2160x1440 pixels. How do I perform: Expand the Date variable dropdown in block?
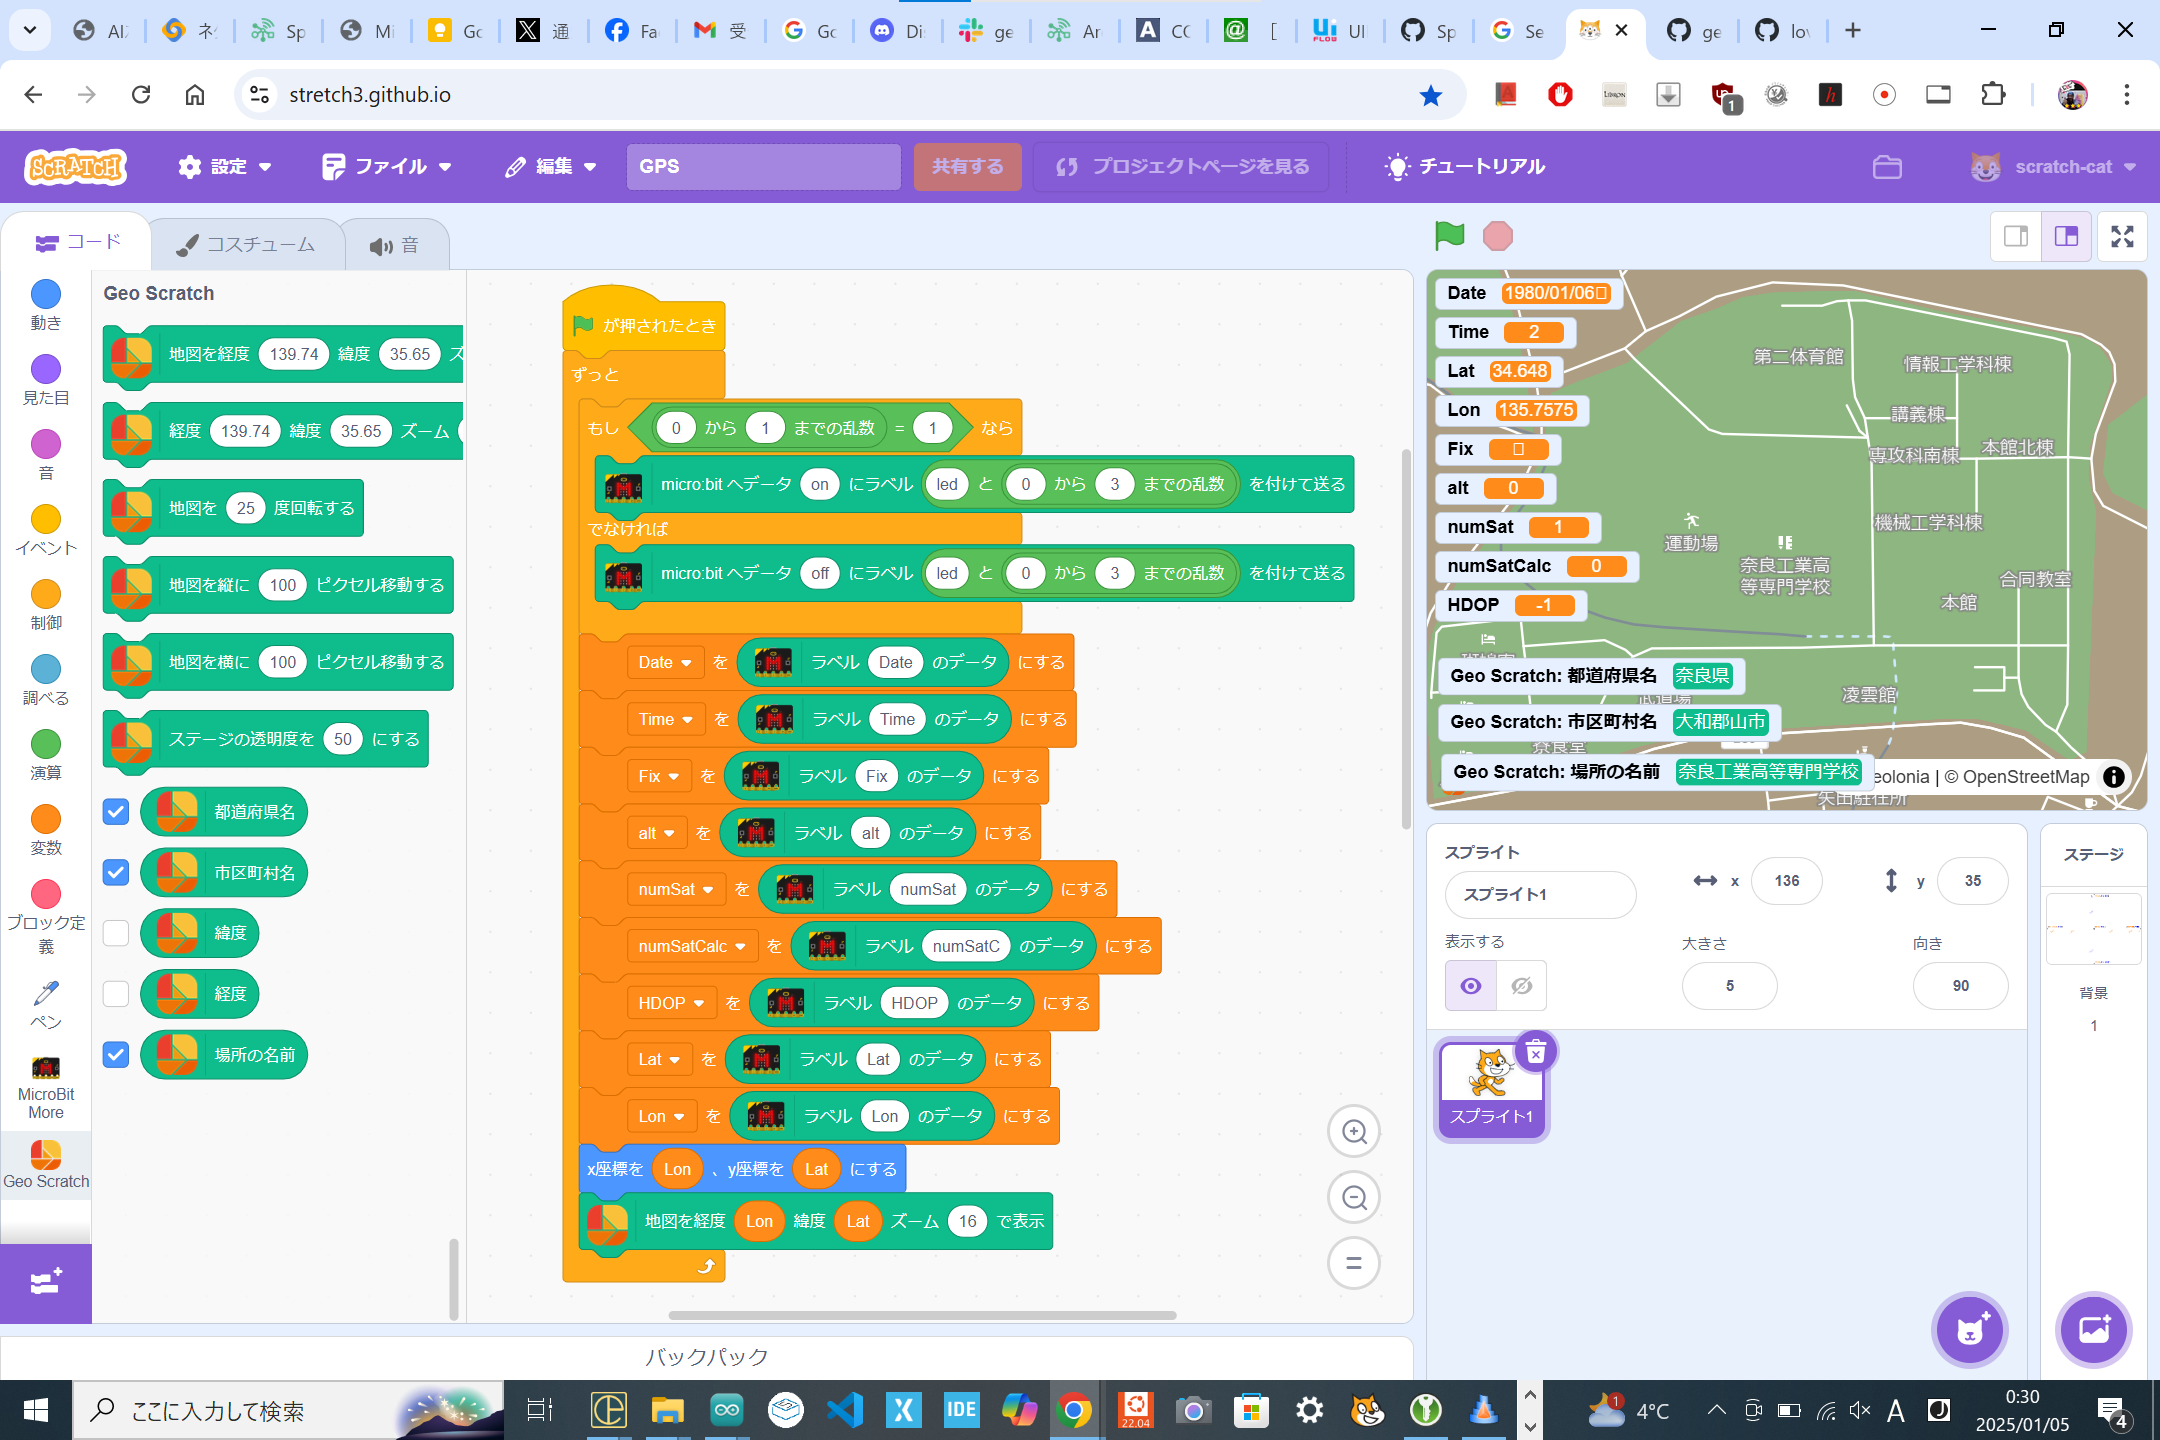686,663
